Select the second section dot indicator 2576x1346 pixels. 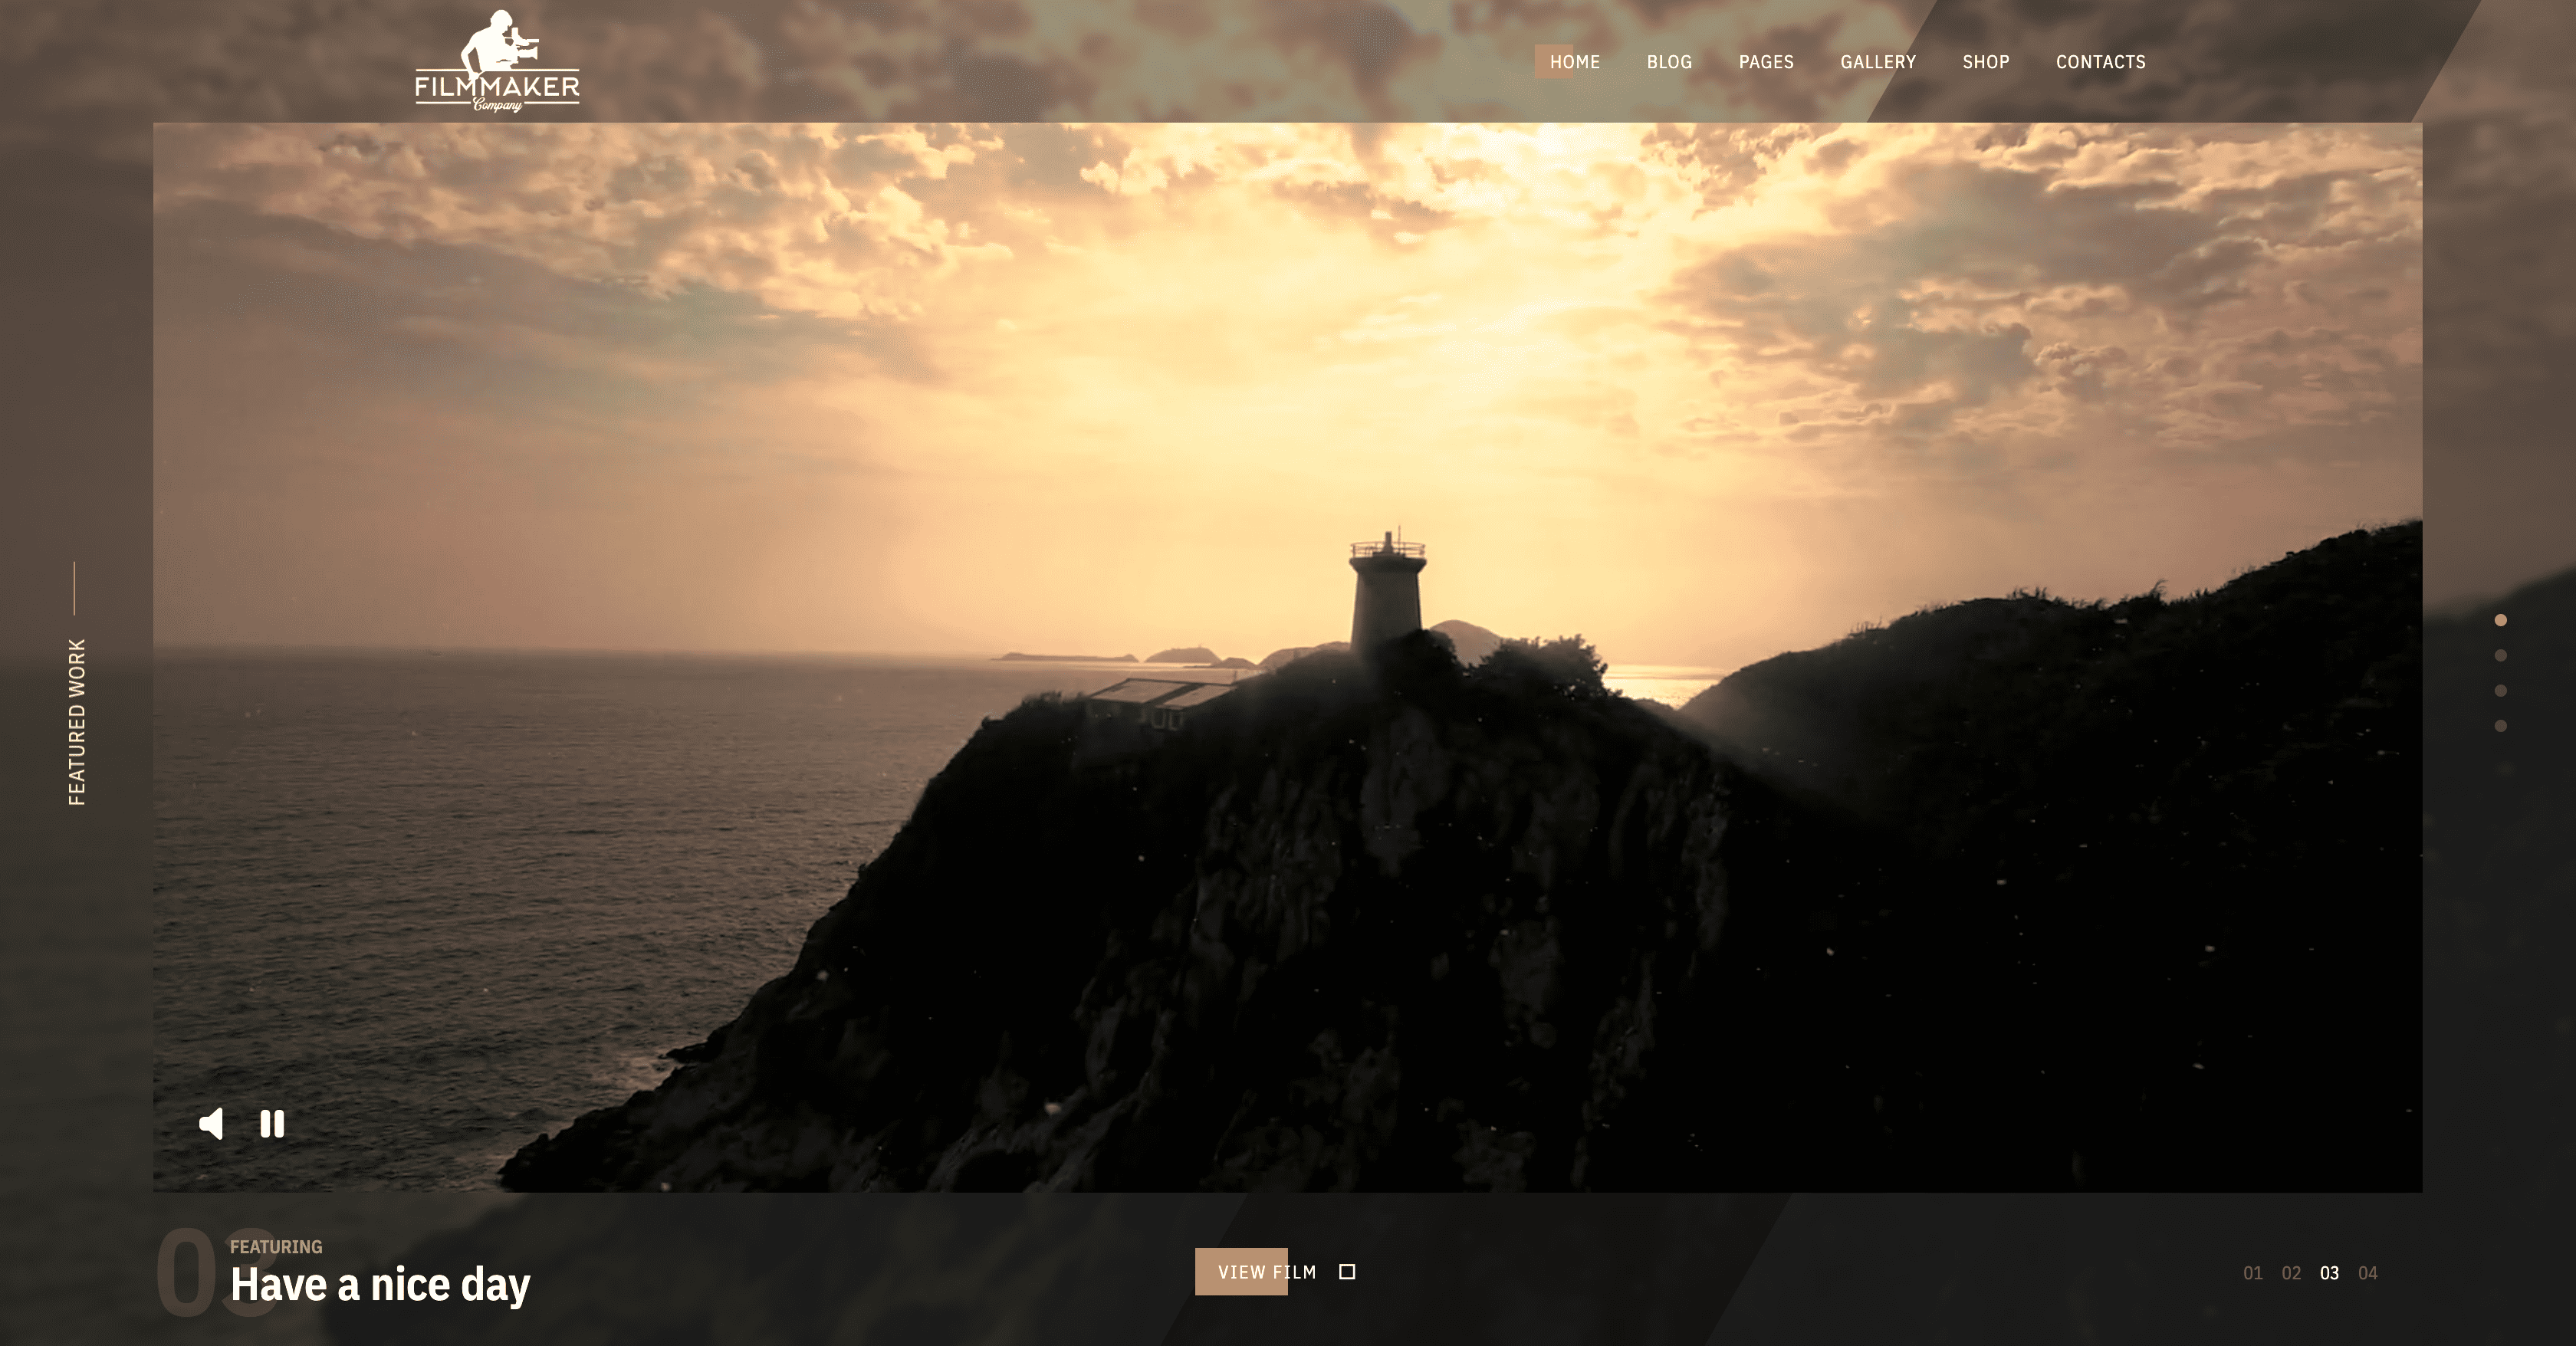pyautogui.click(x=2500, y=655)
